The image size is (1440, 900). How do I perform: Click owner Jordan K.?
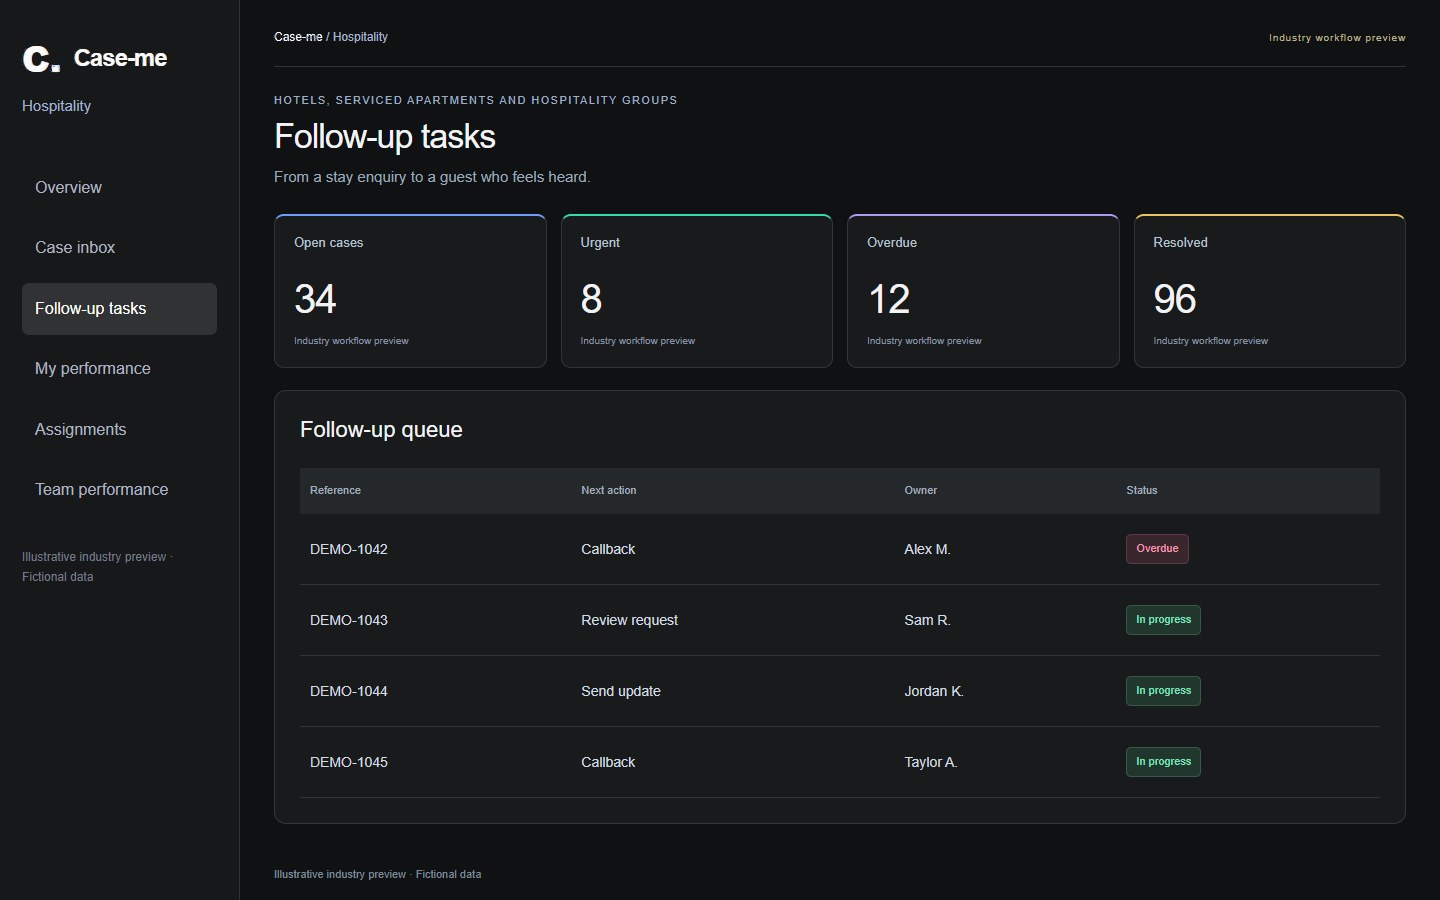[x=934, y=692]
